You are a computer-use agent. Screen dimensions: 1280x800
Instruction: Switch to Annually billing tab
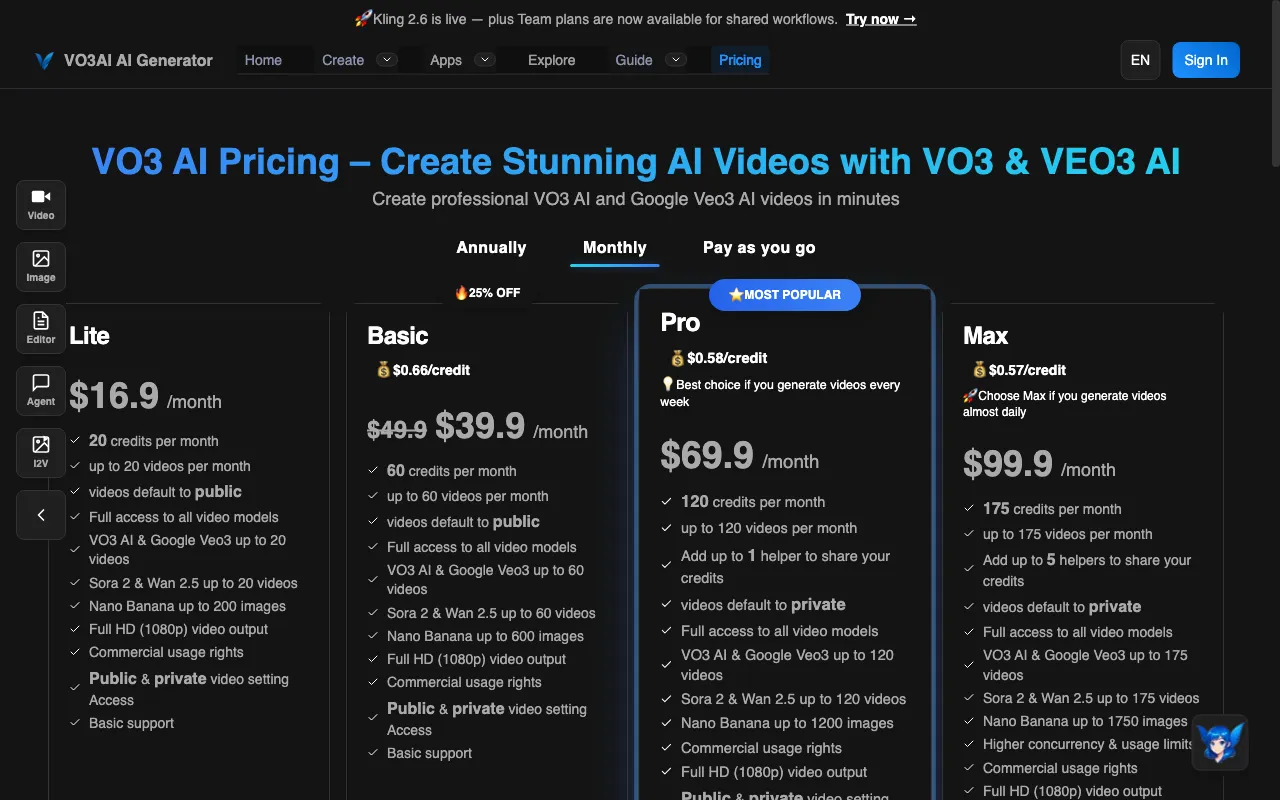(491, 247)
